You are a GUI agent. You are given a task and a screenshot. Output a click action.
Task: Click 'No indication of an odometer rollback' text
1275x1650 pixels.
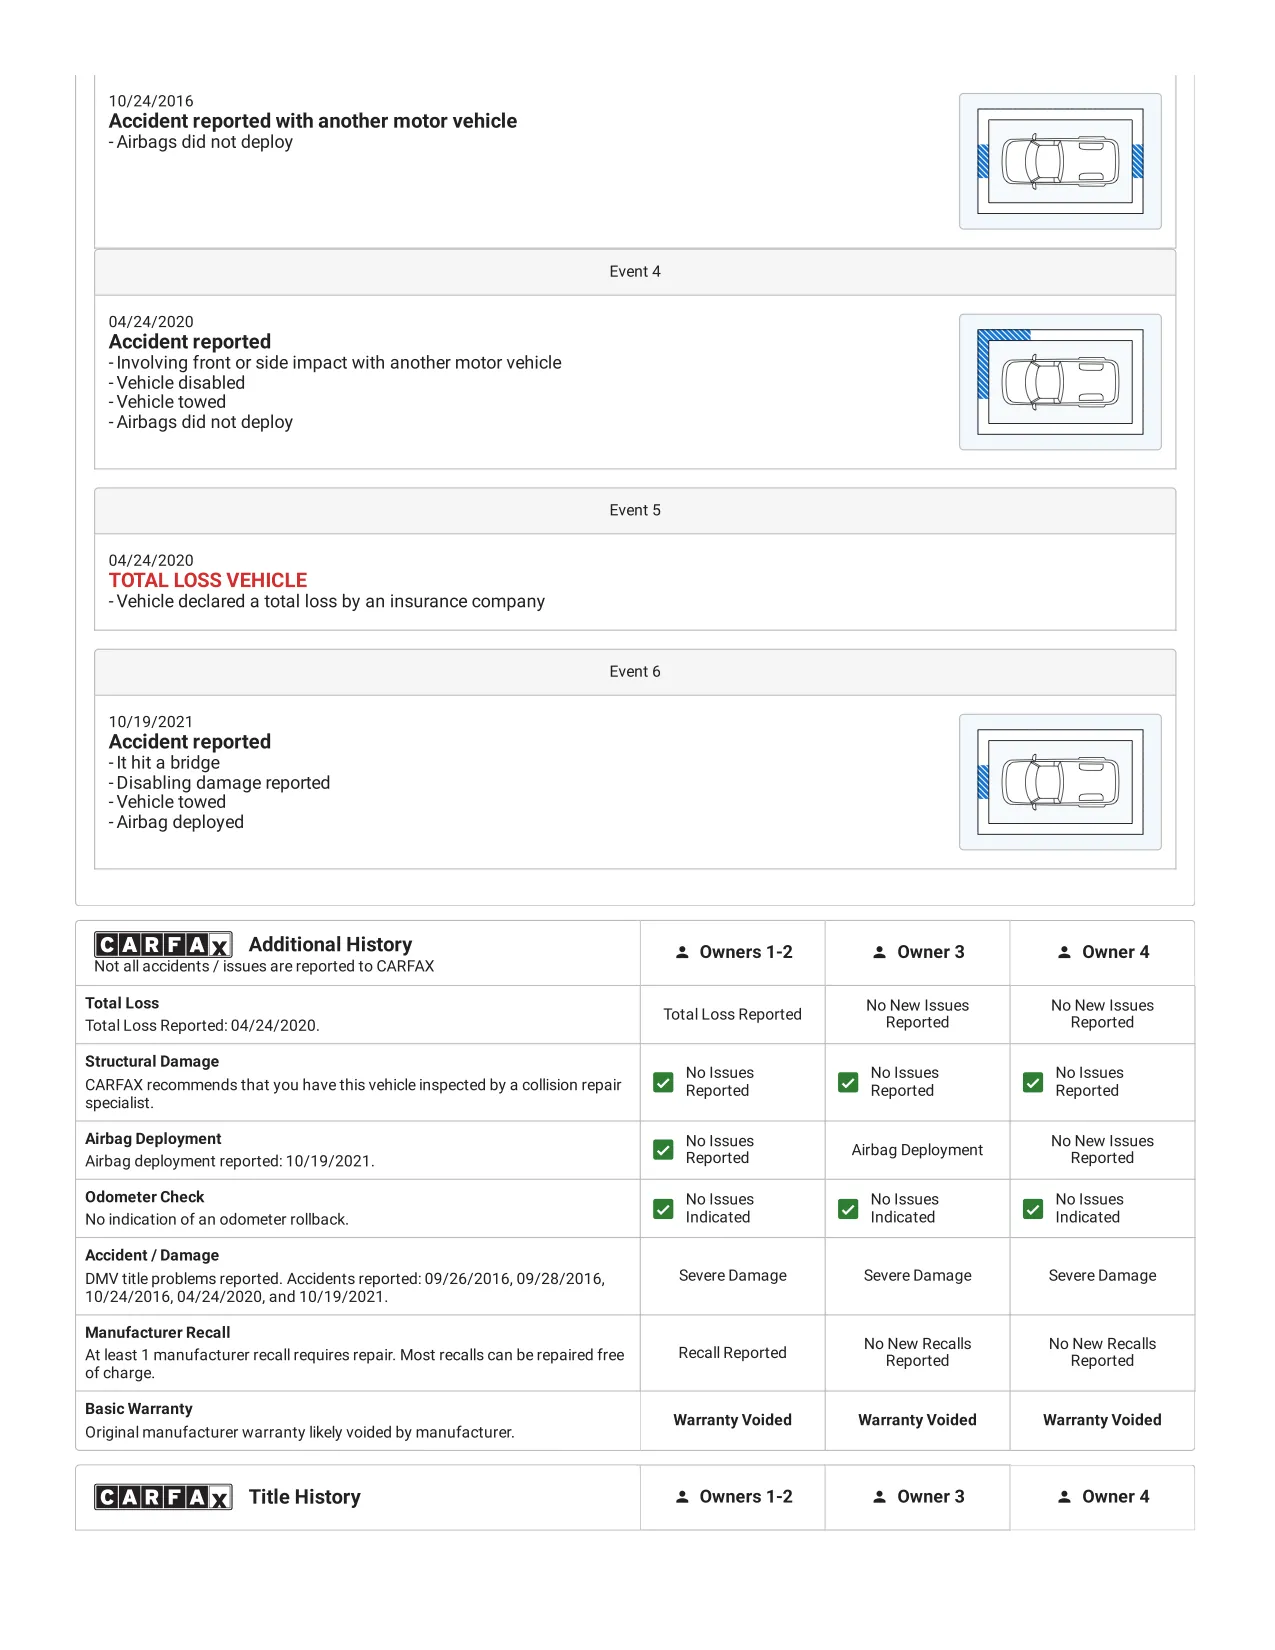(217, 1220)
